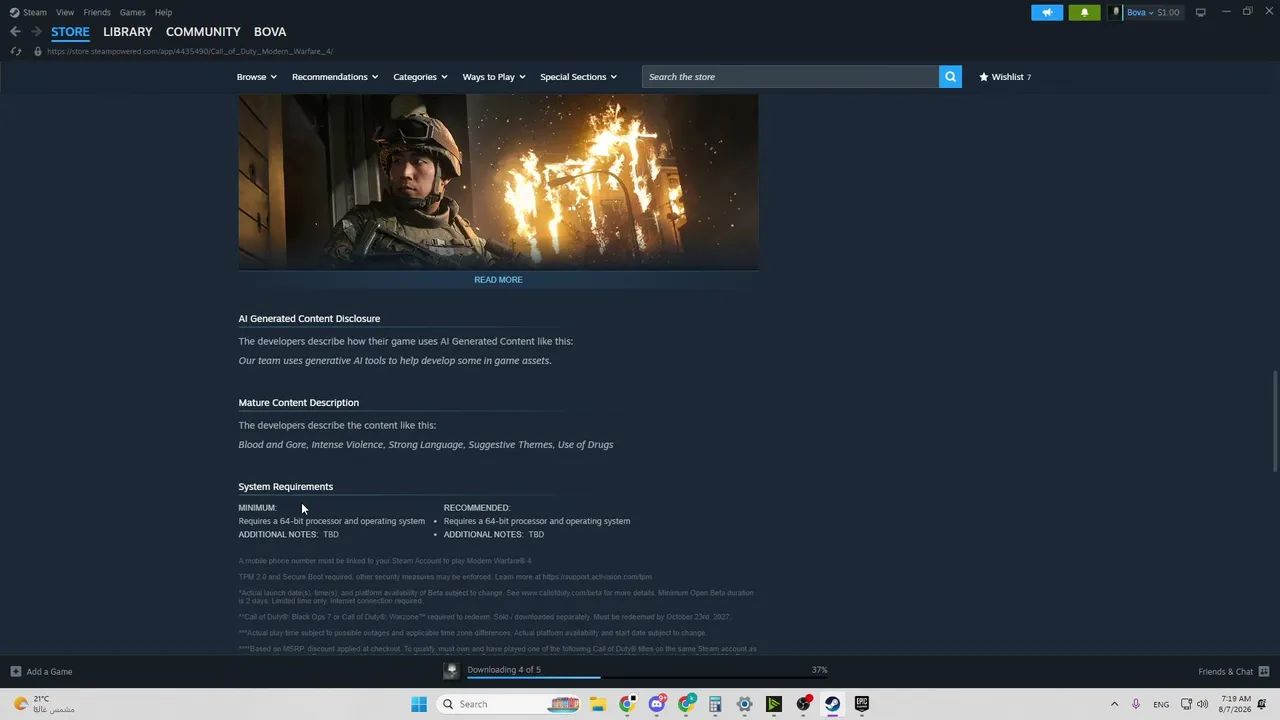Image resolution: width=1280 pixels, height=720 pixels.
Task: Click the Bova profile avatar
Action: tap(1115, 12)
